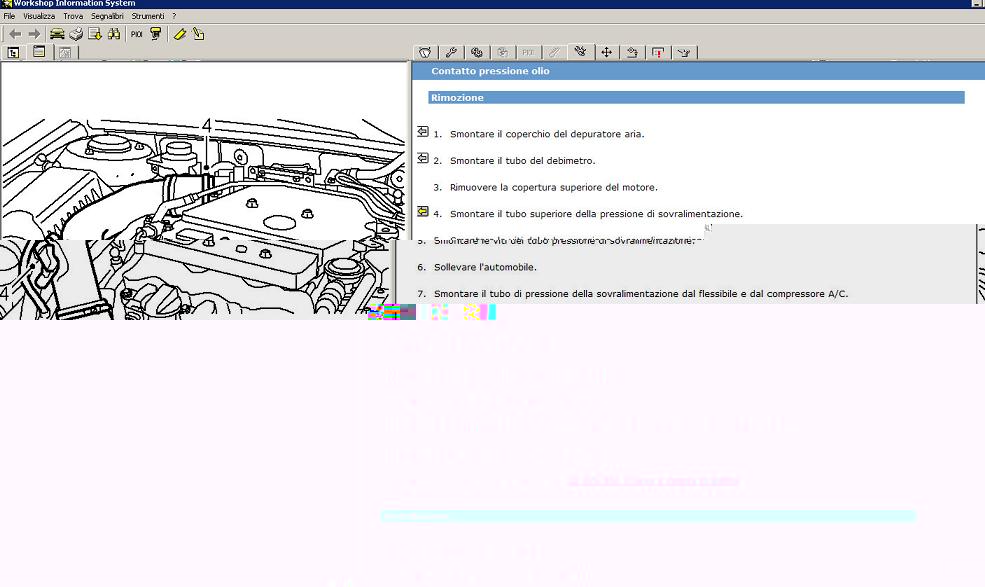Click 'Contatto pressione olio' heading

coord(490,71)
